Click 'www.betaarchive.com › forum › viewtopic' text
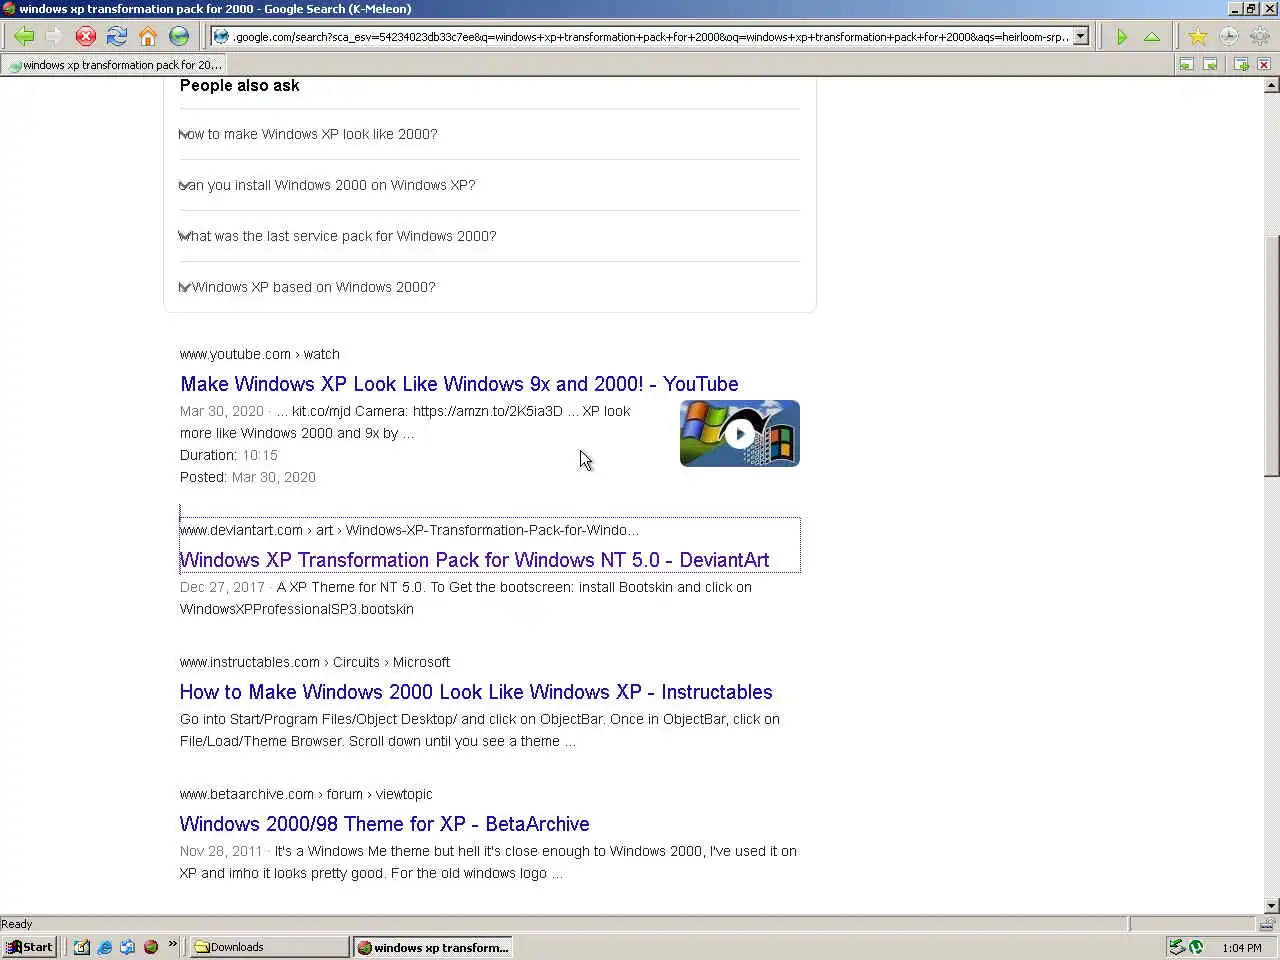This screenshot has height=960, width=1280. [306, 794]
